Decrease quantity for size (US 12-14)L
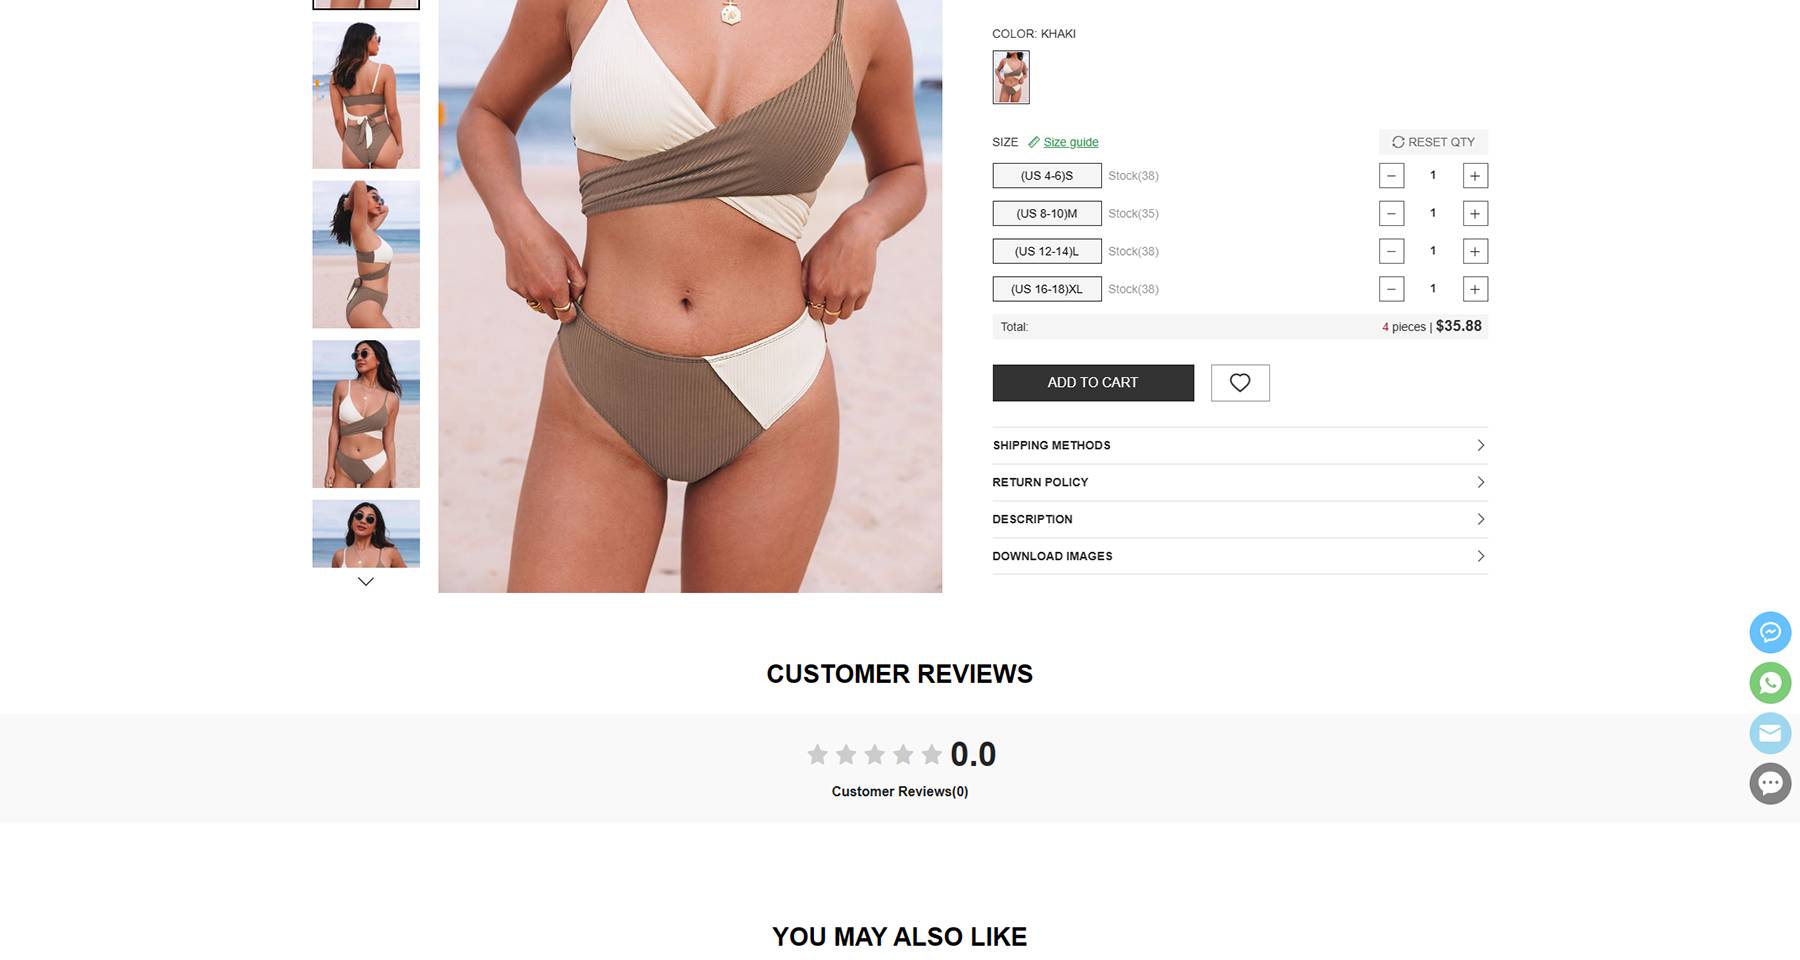The width and height of the screenshot is (1800, 960). point(1391,252)
